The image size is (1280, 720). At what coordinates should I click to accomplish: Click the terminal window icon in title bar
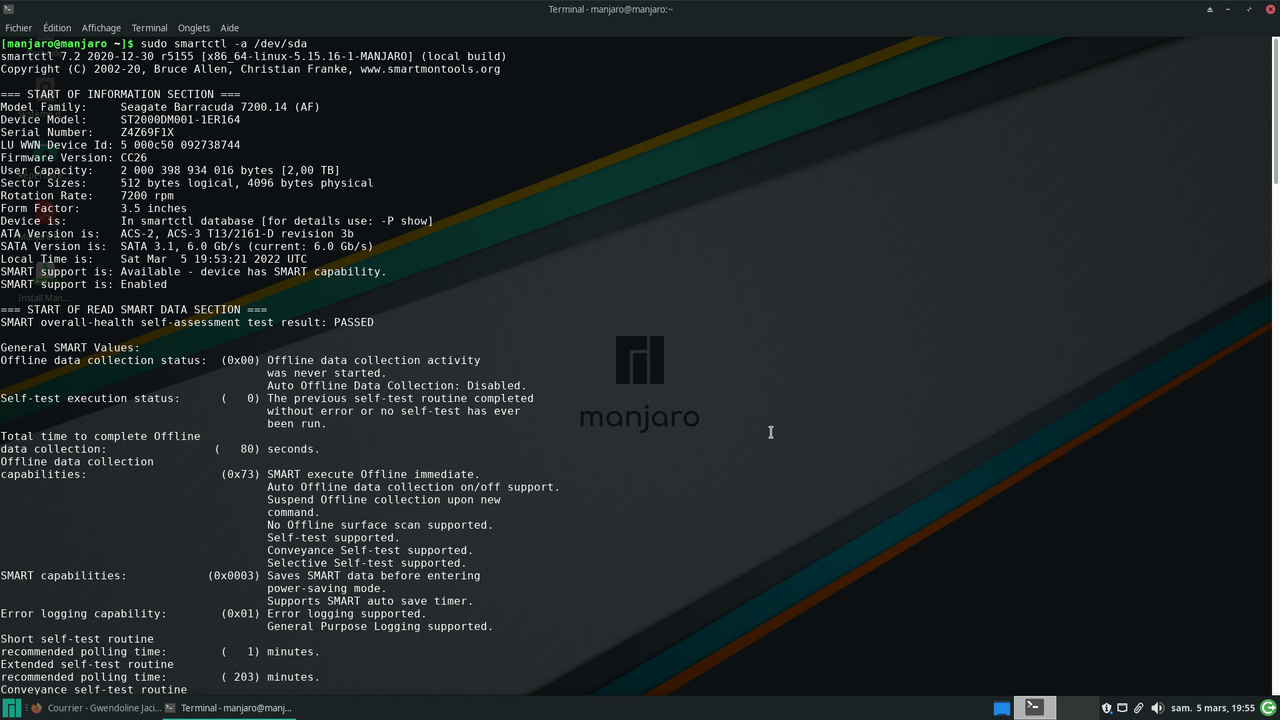pos(9,9)
